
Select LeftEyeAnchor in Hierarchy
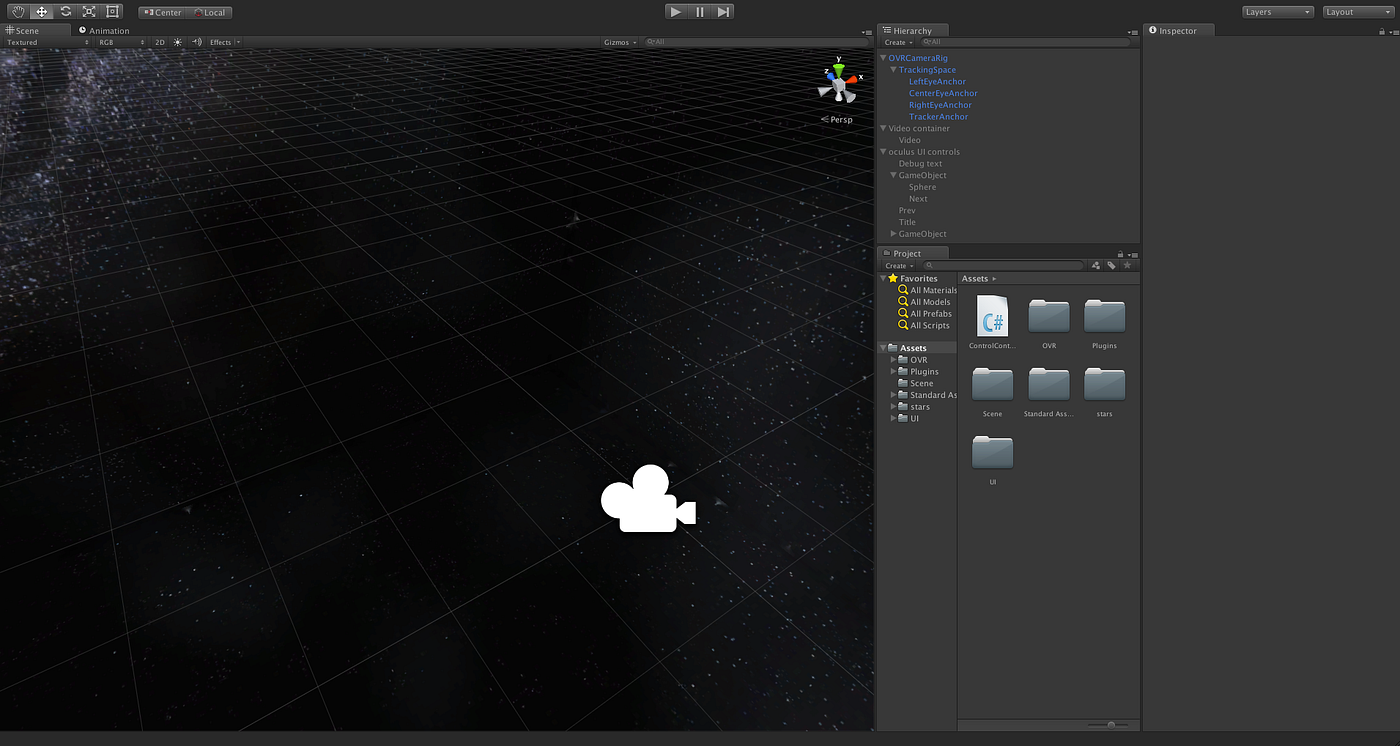[937, 81]
